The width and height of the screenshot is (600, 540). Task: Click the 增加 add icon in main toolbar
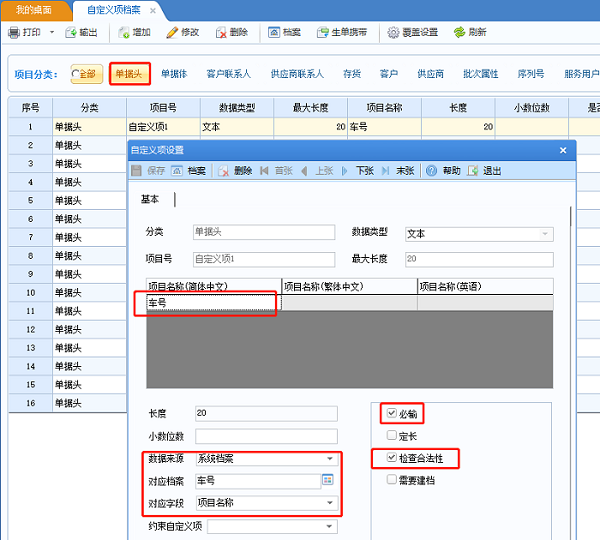click(124, 33)
